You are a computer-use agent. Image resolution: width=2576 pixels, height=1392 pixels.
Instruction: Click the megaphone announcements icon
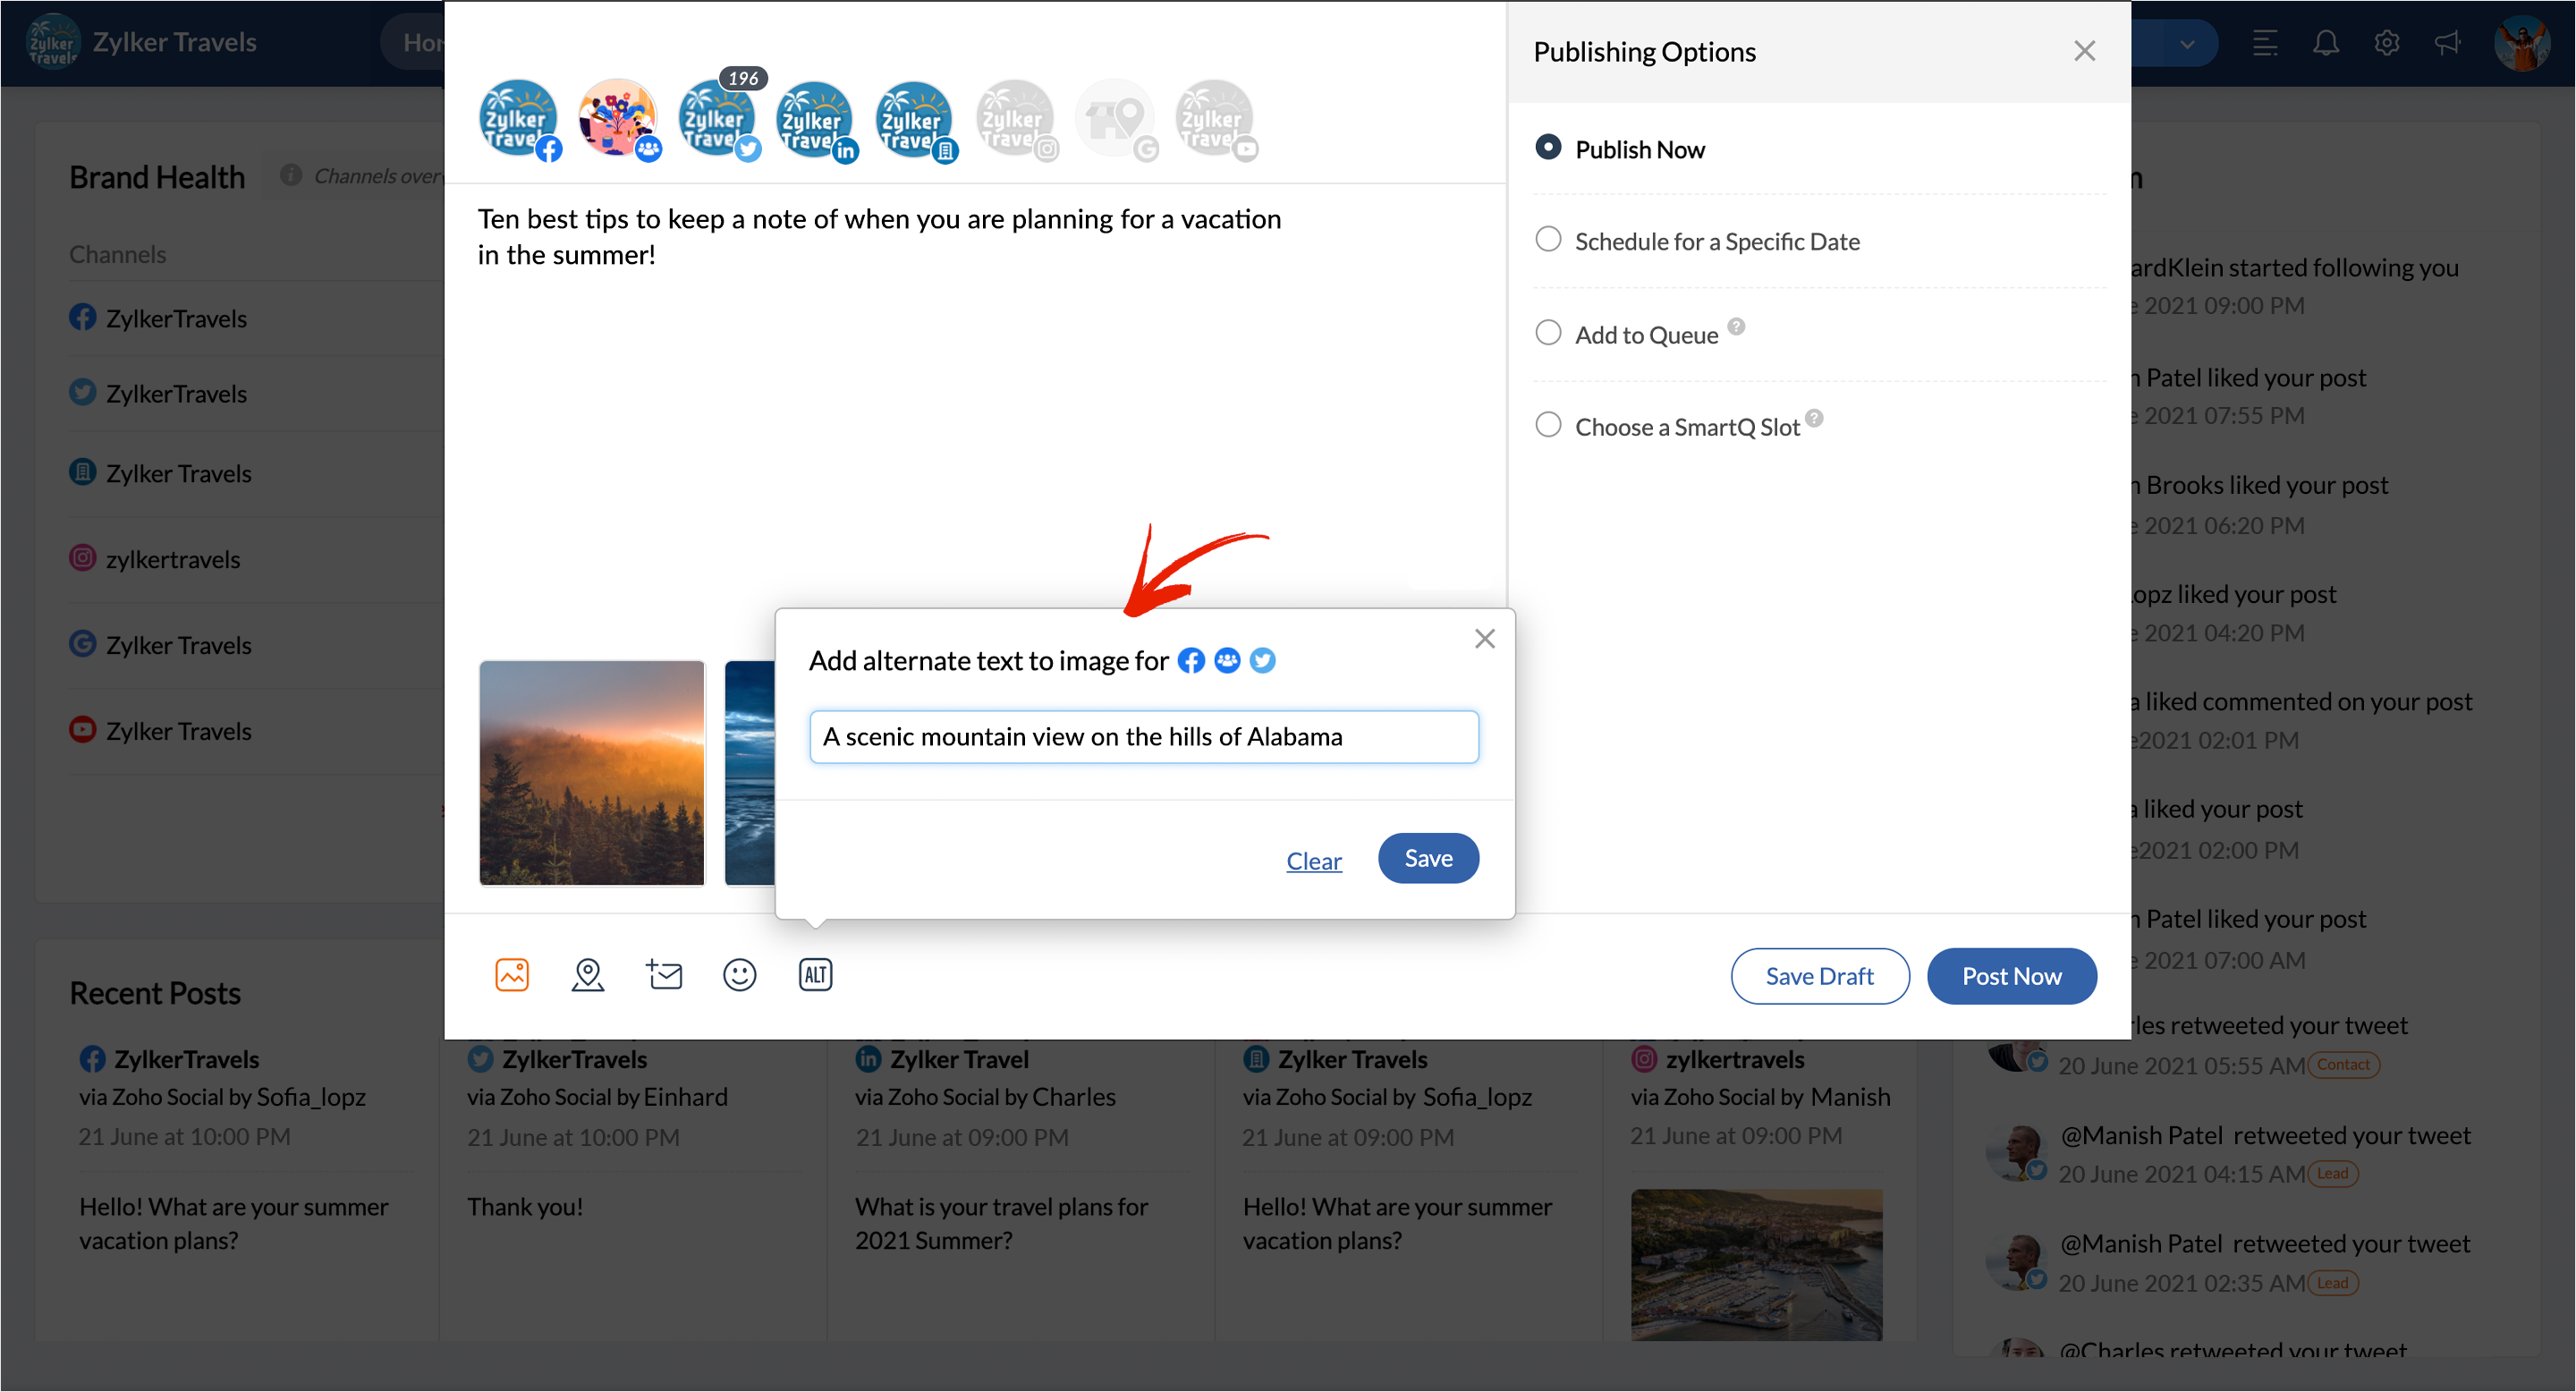click(2448, 43)
